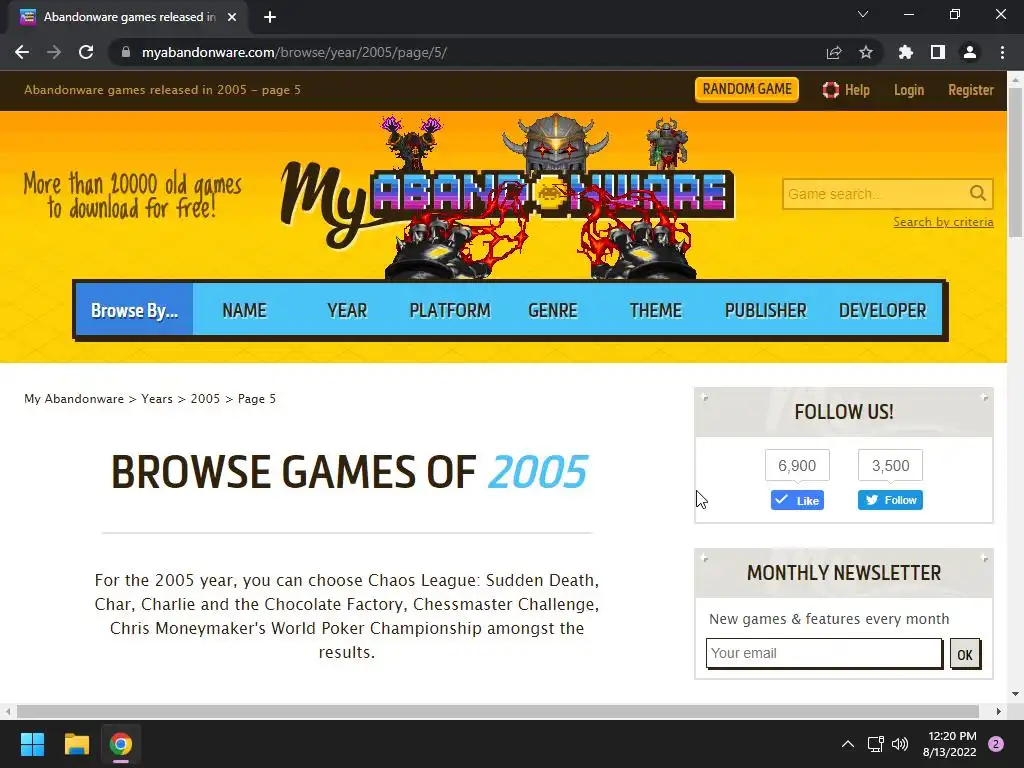Click the vertical scrollbar thumb
The image size is (1024, 768).
pyautogui.click(x=1016, y=163)
